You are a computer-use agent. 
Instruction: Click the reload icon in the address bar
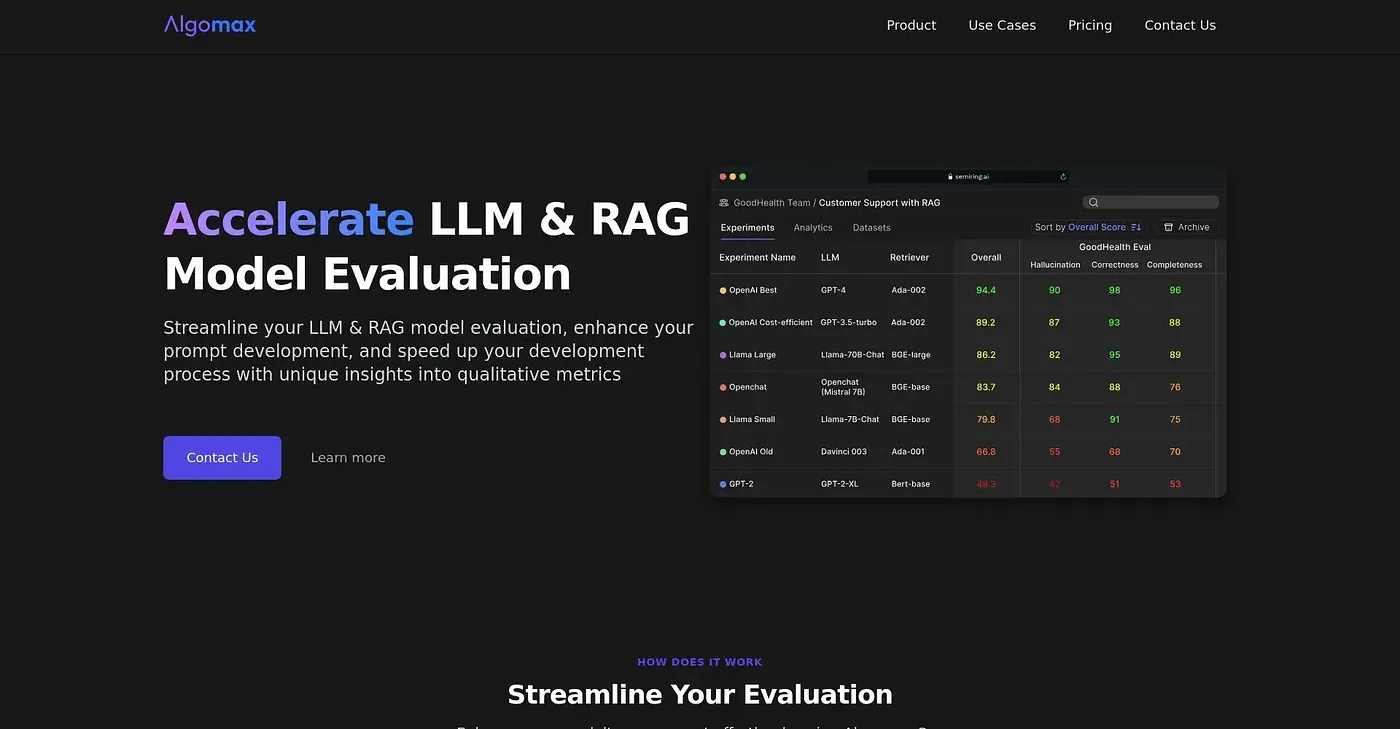[1063, 177]
